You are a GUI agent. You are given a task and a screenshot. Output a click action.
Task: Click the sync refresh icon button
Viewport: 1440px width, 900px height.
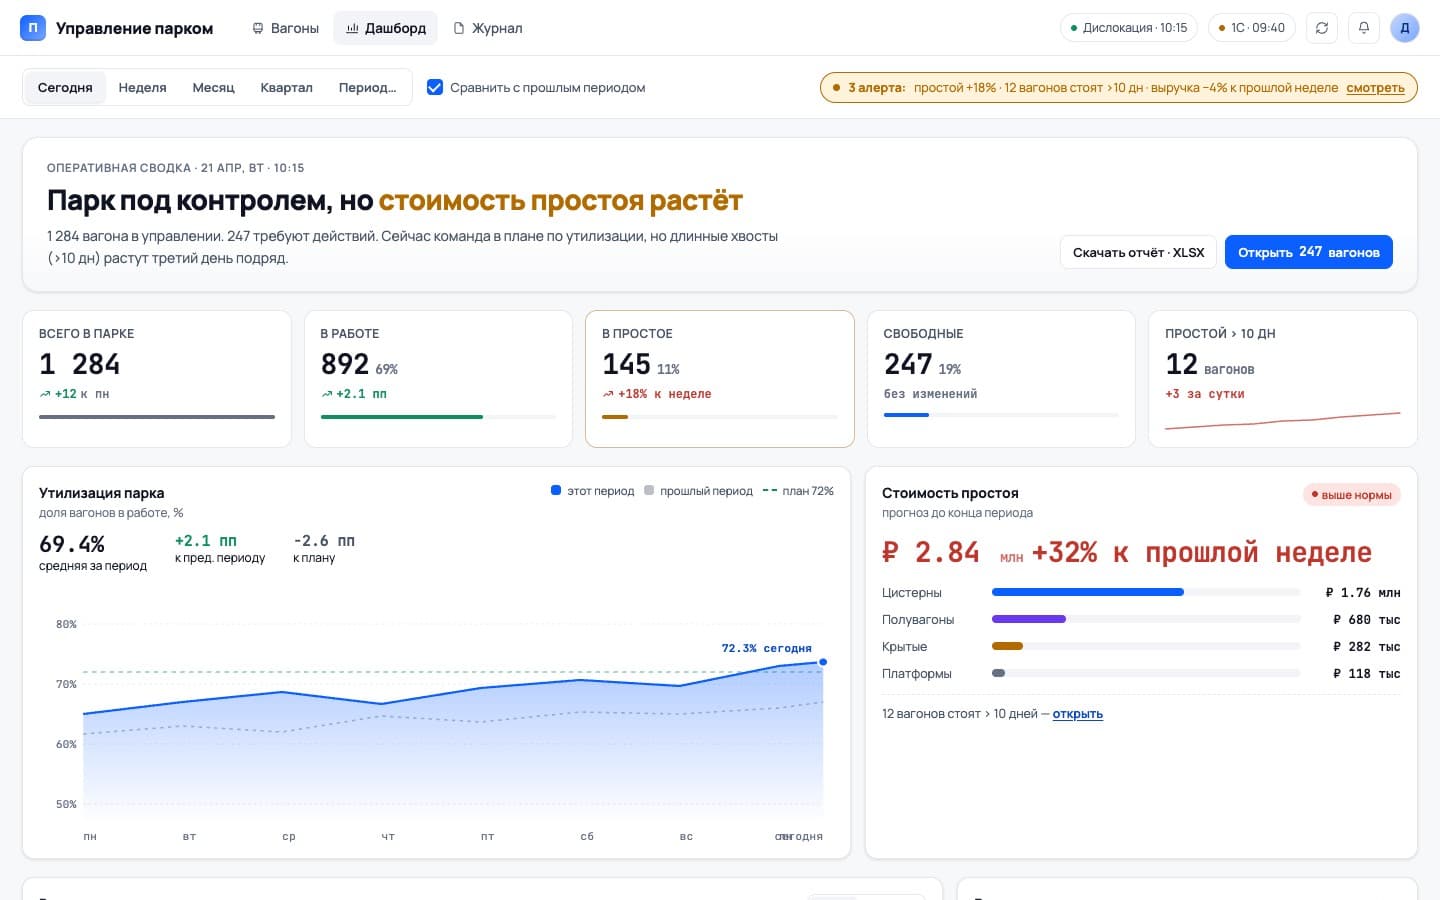1322,28
